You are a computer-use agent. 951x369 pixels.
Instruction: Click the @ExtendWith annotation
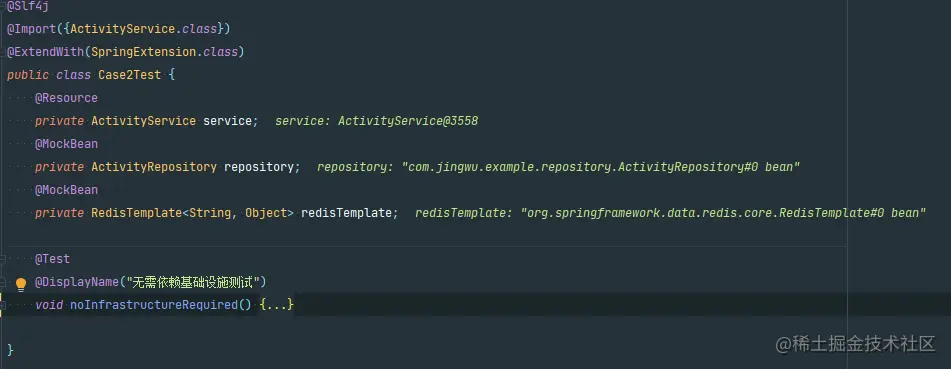(45, 52)
